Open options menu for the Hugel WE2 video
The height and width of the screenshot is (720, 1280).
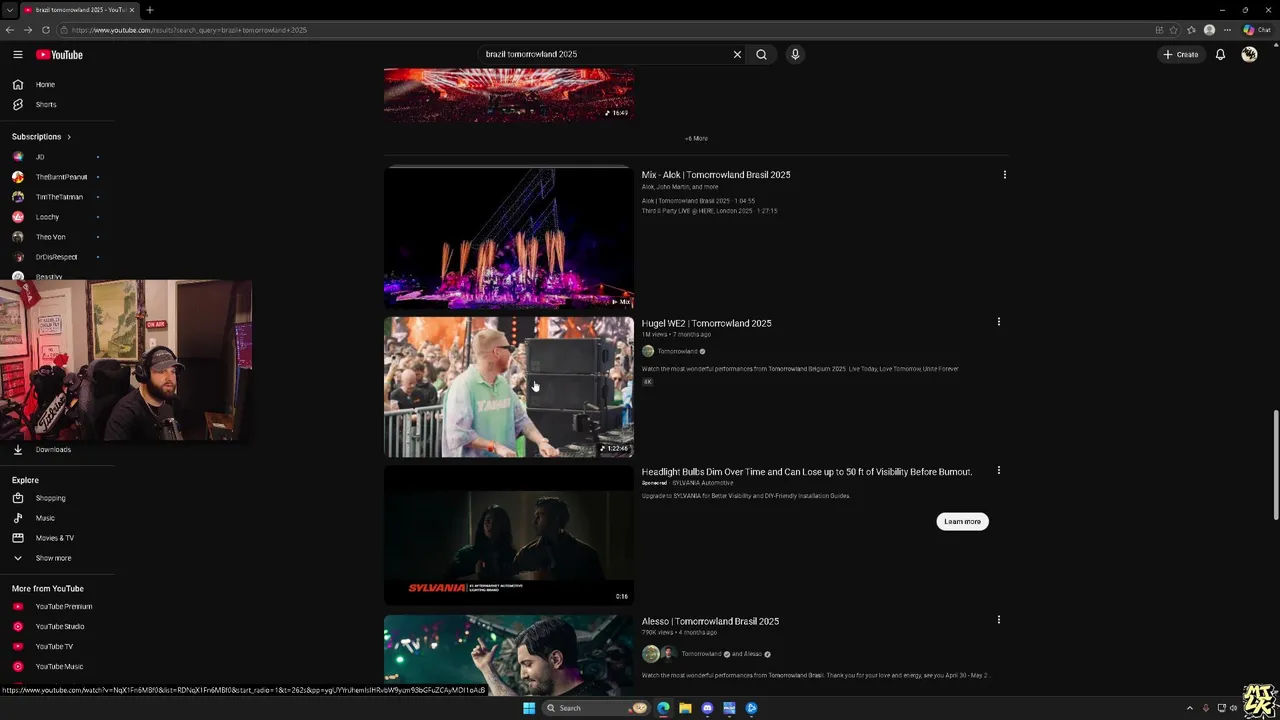(x=998, y=322)
